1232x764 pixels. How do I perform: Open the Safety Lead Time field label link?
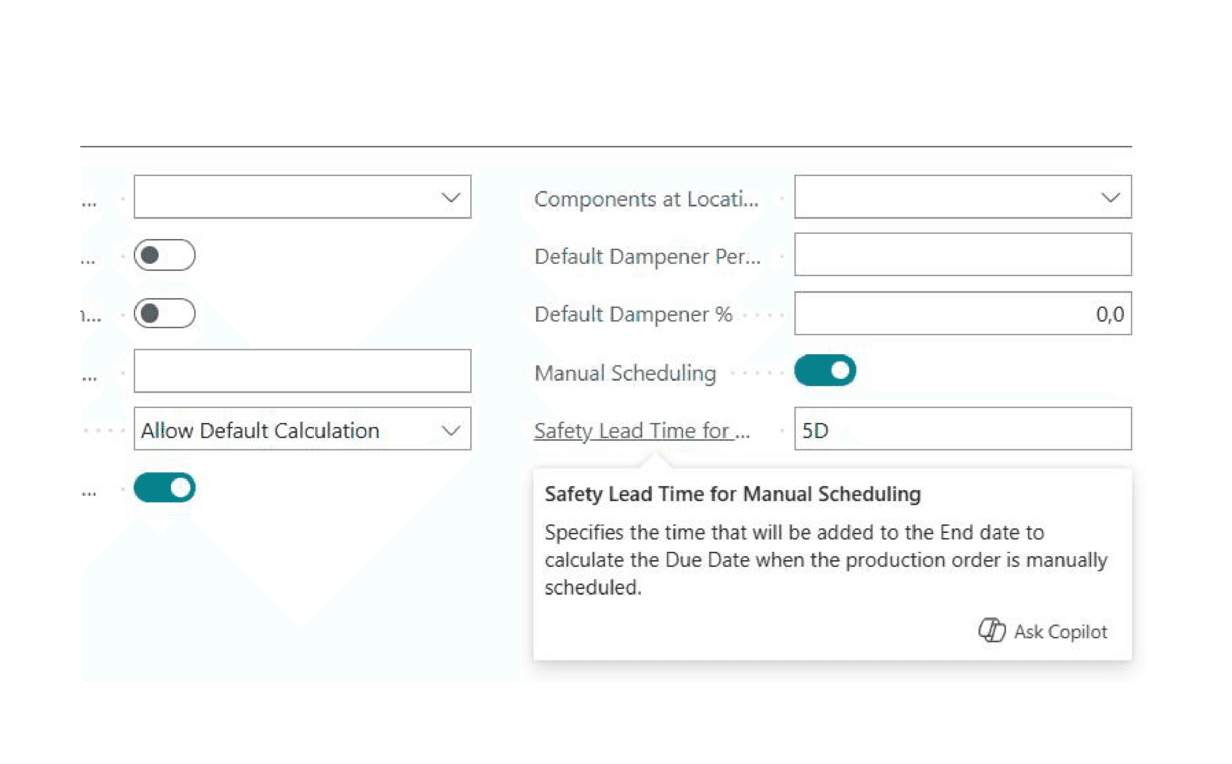click(x=641, y=431)
